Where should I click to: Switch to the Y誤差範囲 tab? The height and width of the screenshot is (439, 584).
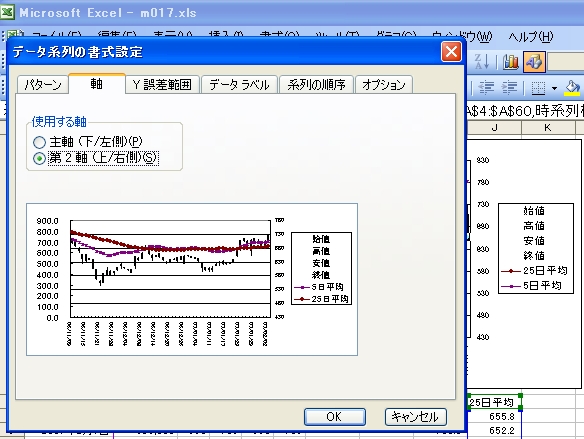162,85
